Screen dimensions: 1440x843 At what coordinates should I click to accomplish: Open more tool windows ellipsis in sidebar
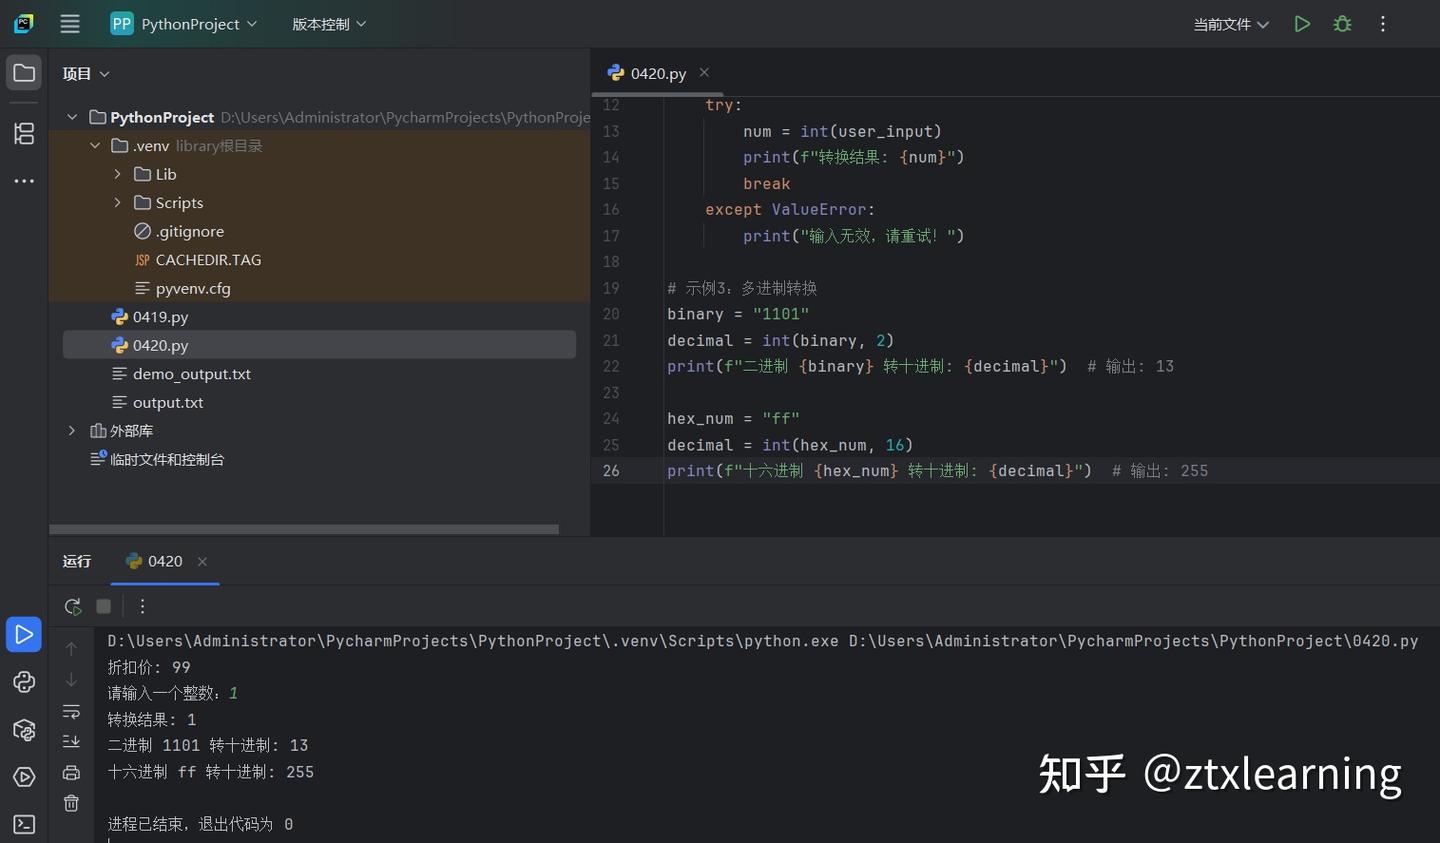pos(24,181)
